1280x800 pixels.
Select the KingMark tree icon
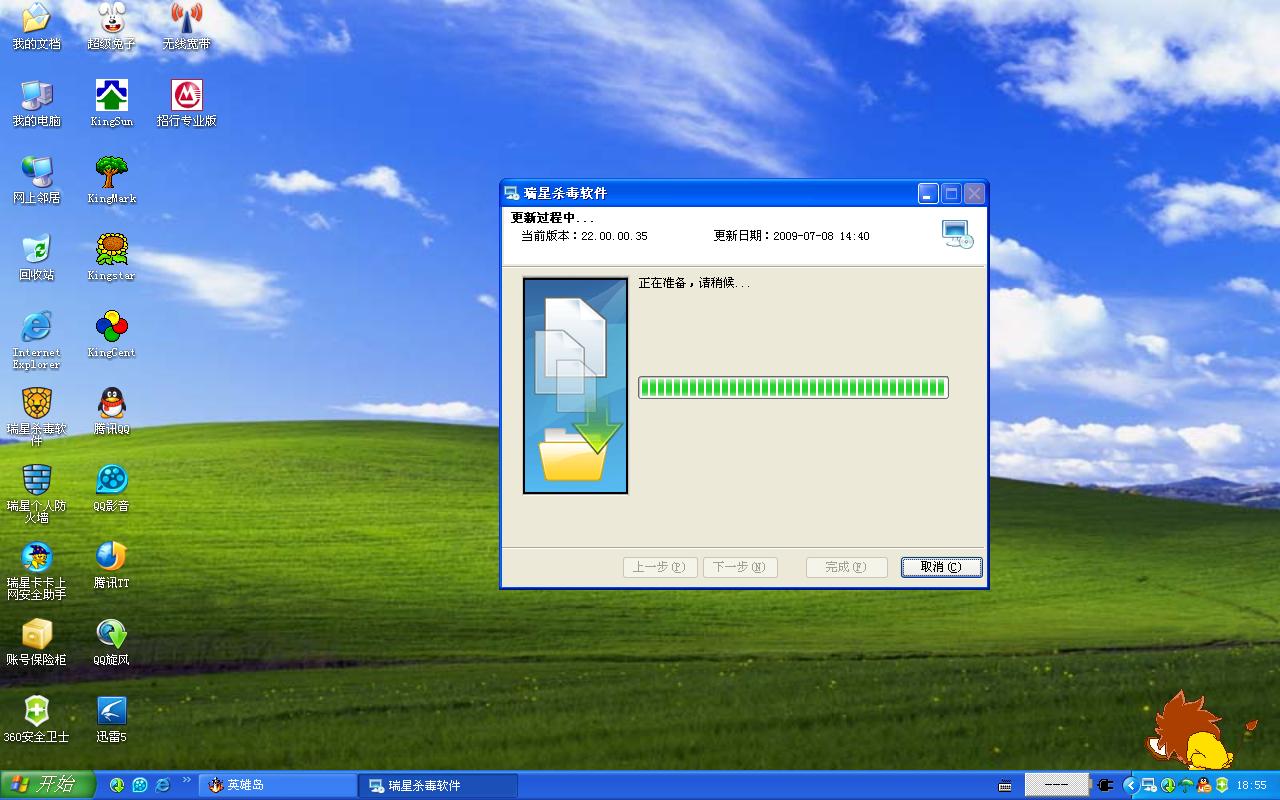tap(111, 181)
